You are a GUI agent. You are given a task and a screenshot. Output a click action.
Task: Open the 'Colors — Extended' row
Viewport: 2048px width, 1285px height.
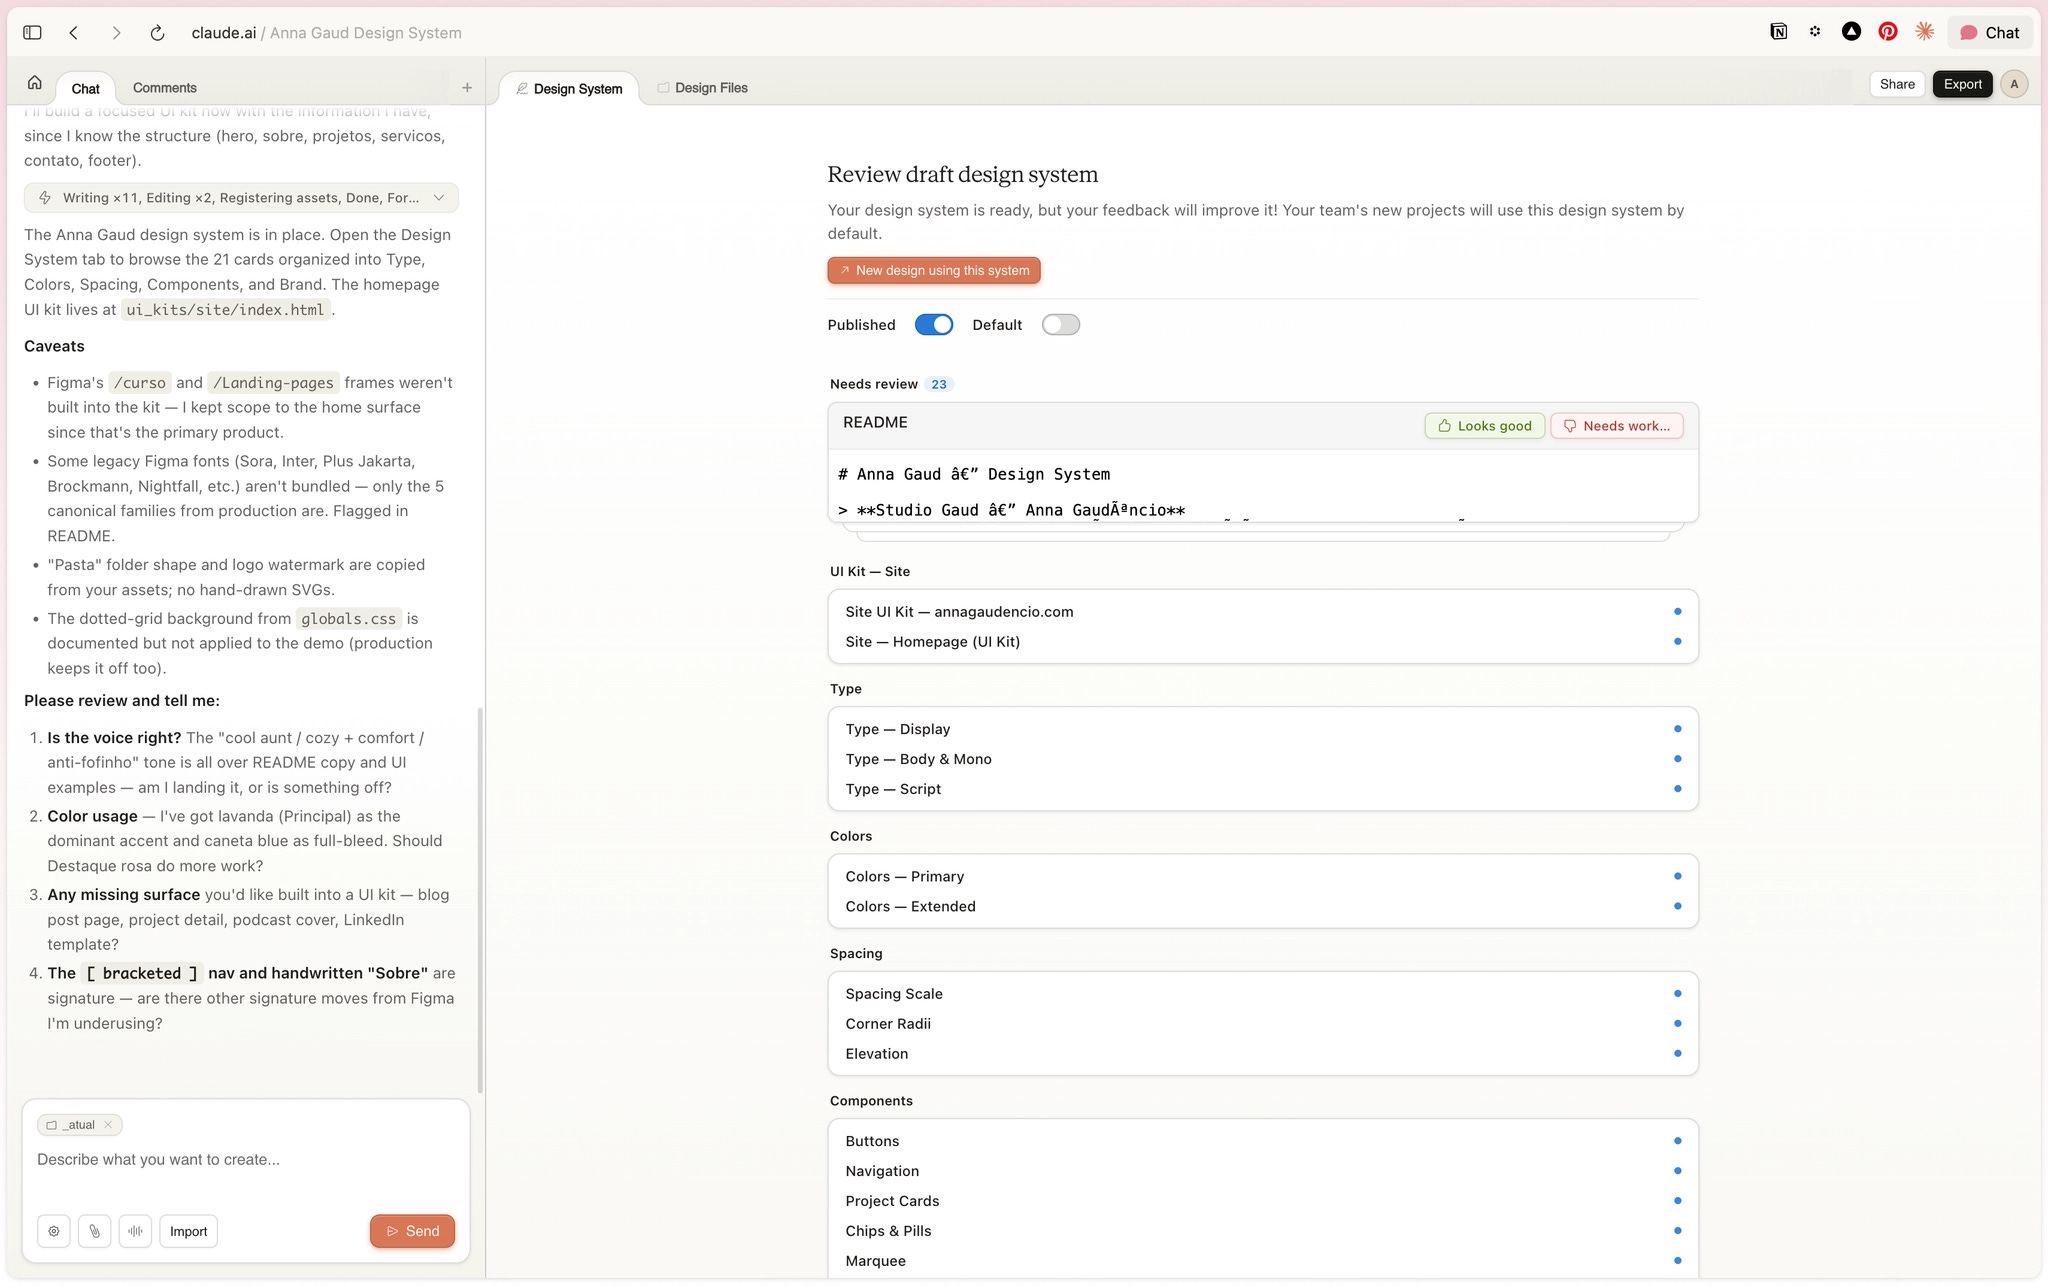pyautogui.click(x=1262, y=907)
